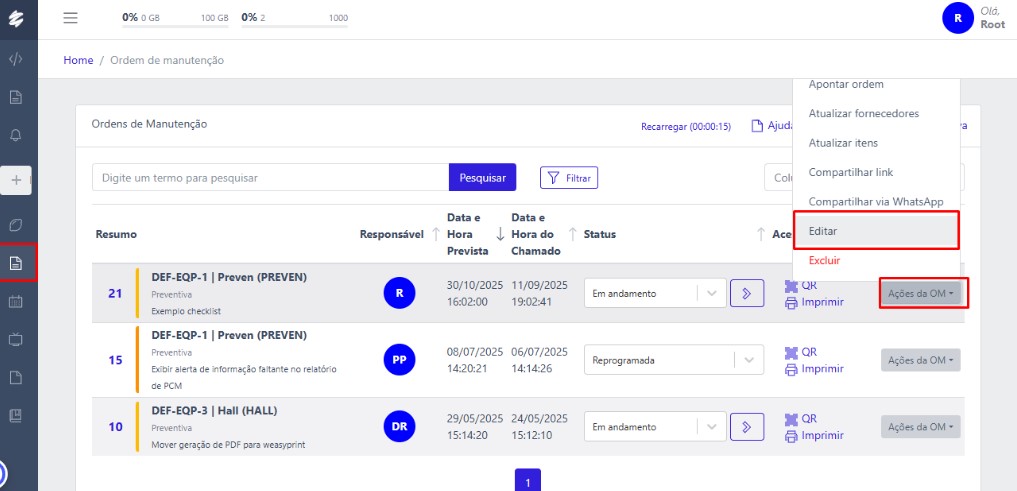Expand status dropdown for order 21
This screenshot has height=491, width=1017.
pos(710,293)
